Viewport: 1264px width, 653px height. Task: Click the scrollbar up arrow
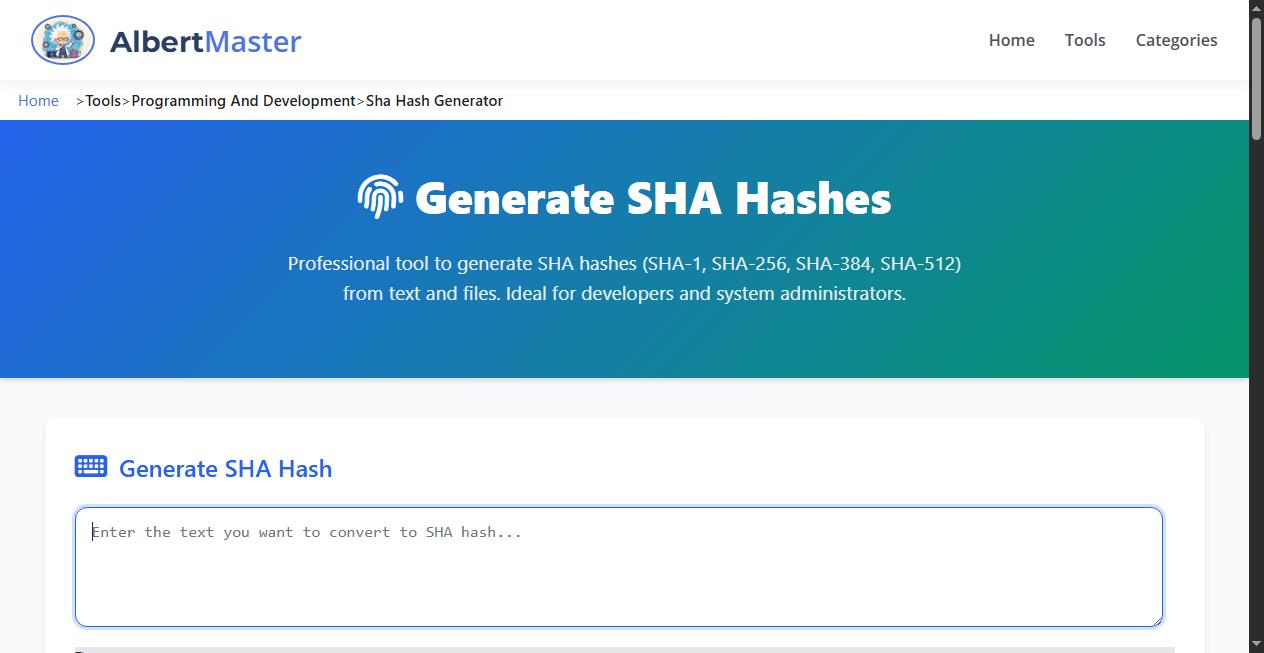1256,7
